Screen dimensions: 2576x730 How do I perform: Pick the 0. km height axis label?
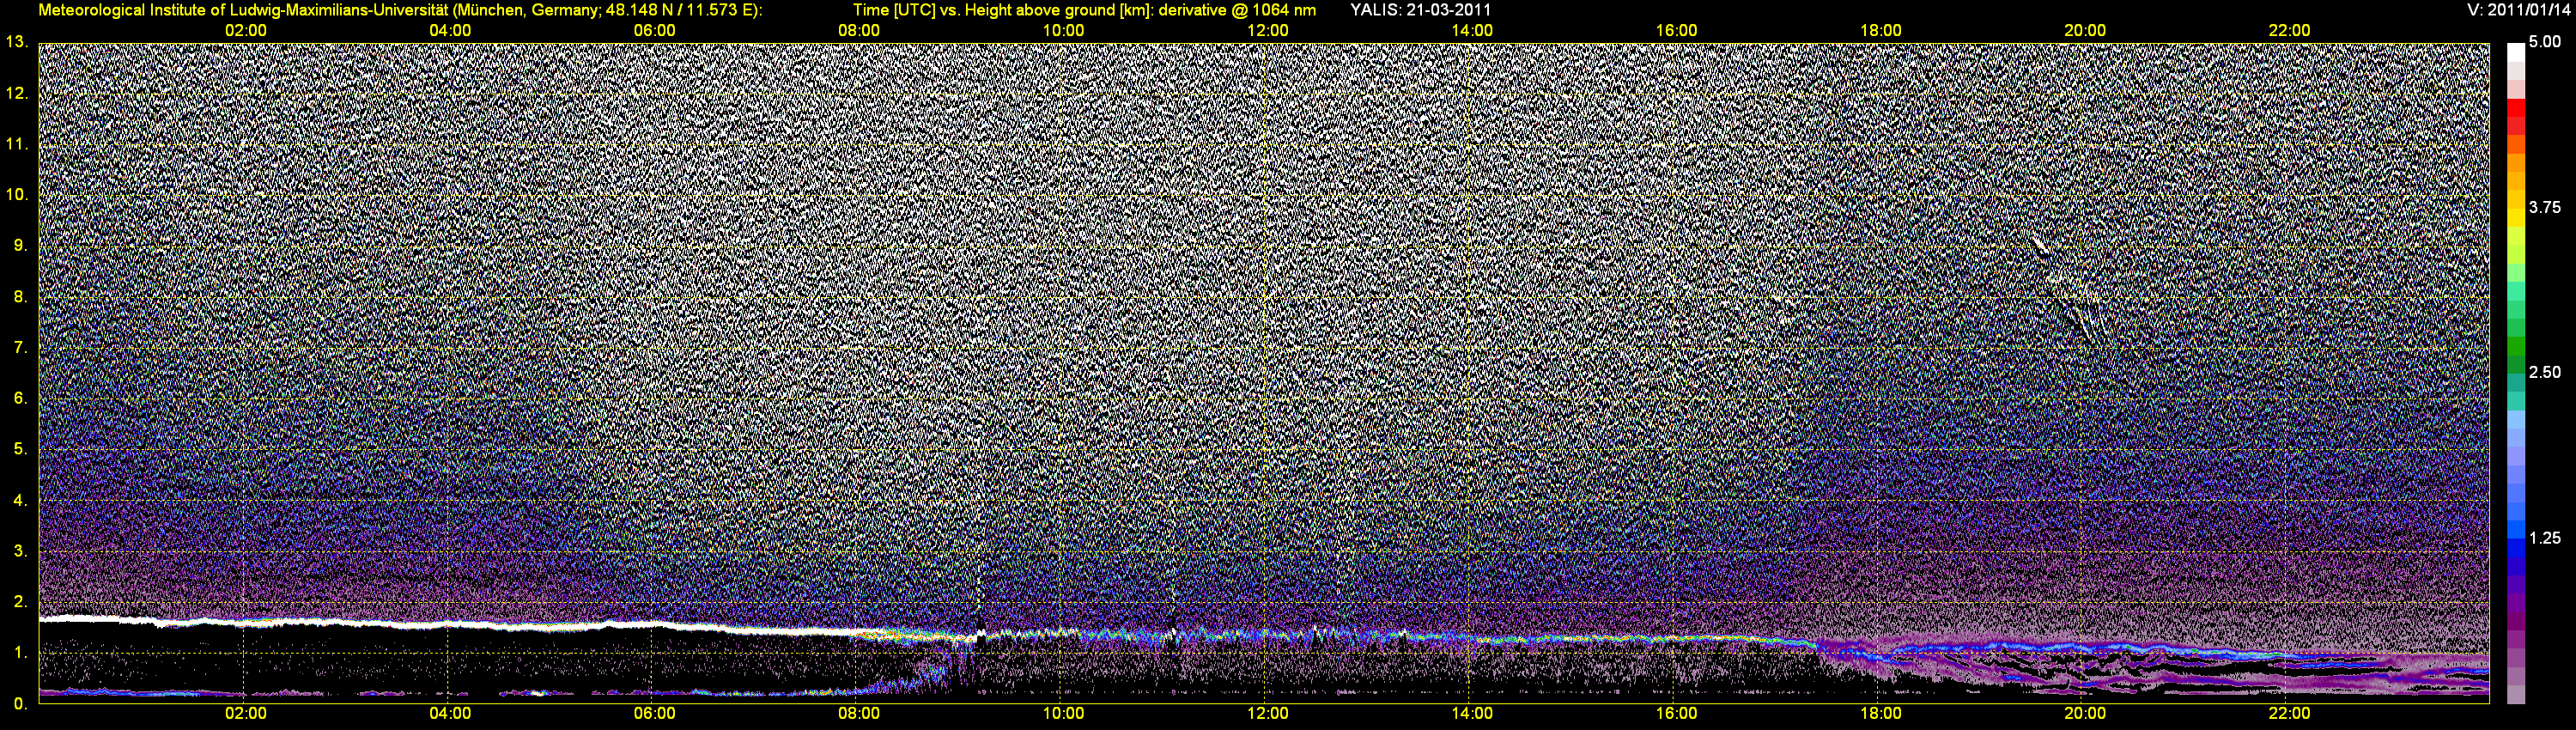point(21,704)
